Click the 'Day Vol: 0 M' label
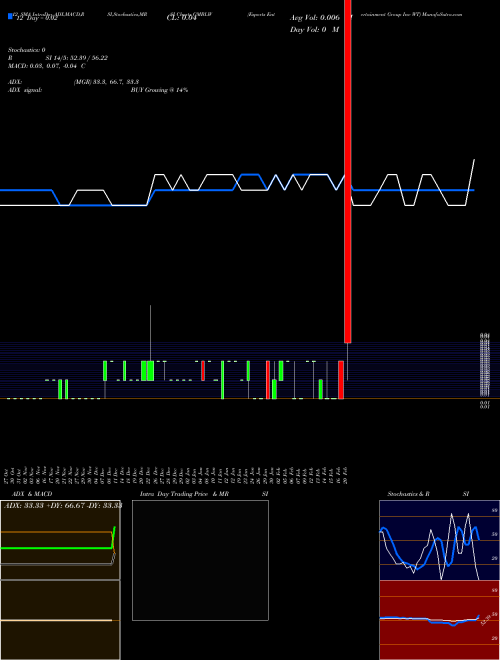Viewport: 500px width, 660px height. point(314,30)
